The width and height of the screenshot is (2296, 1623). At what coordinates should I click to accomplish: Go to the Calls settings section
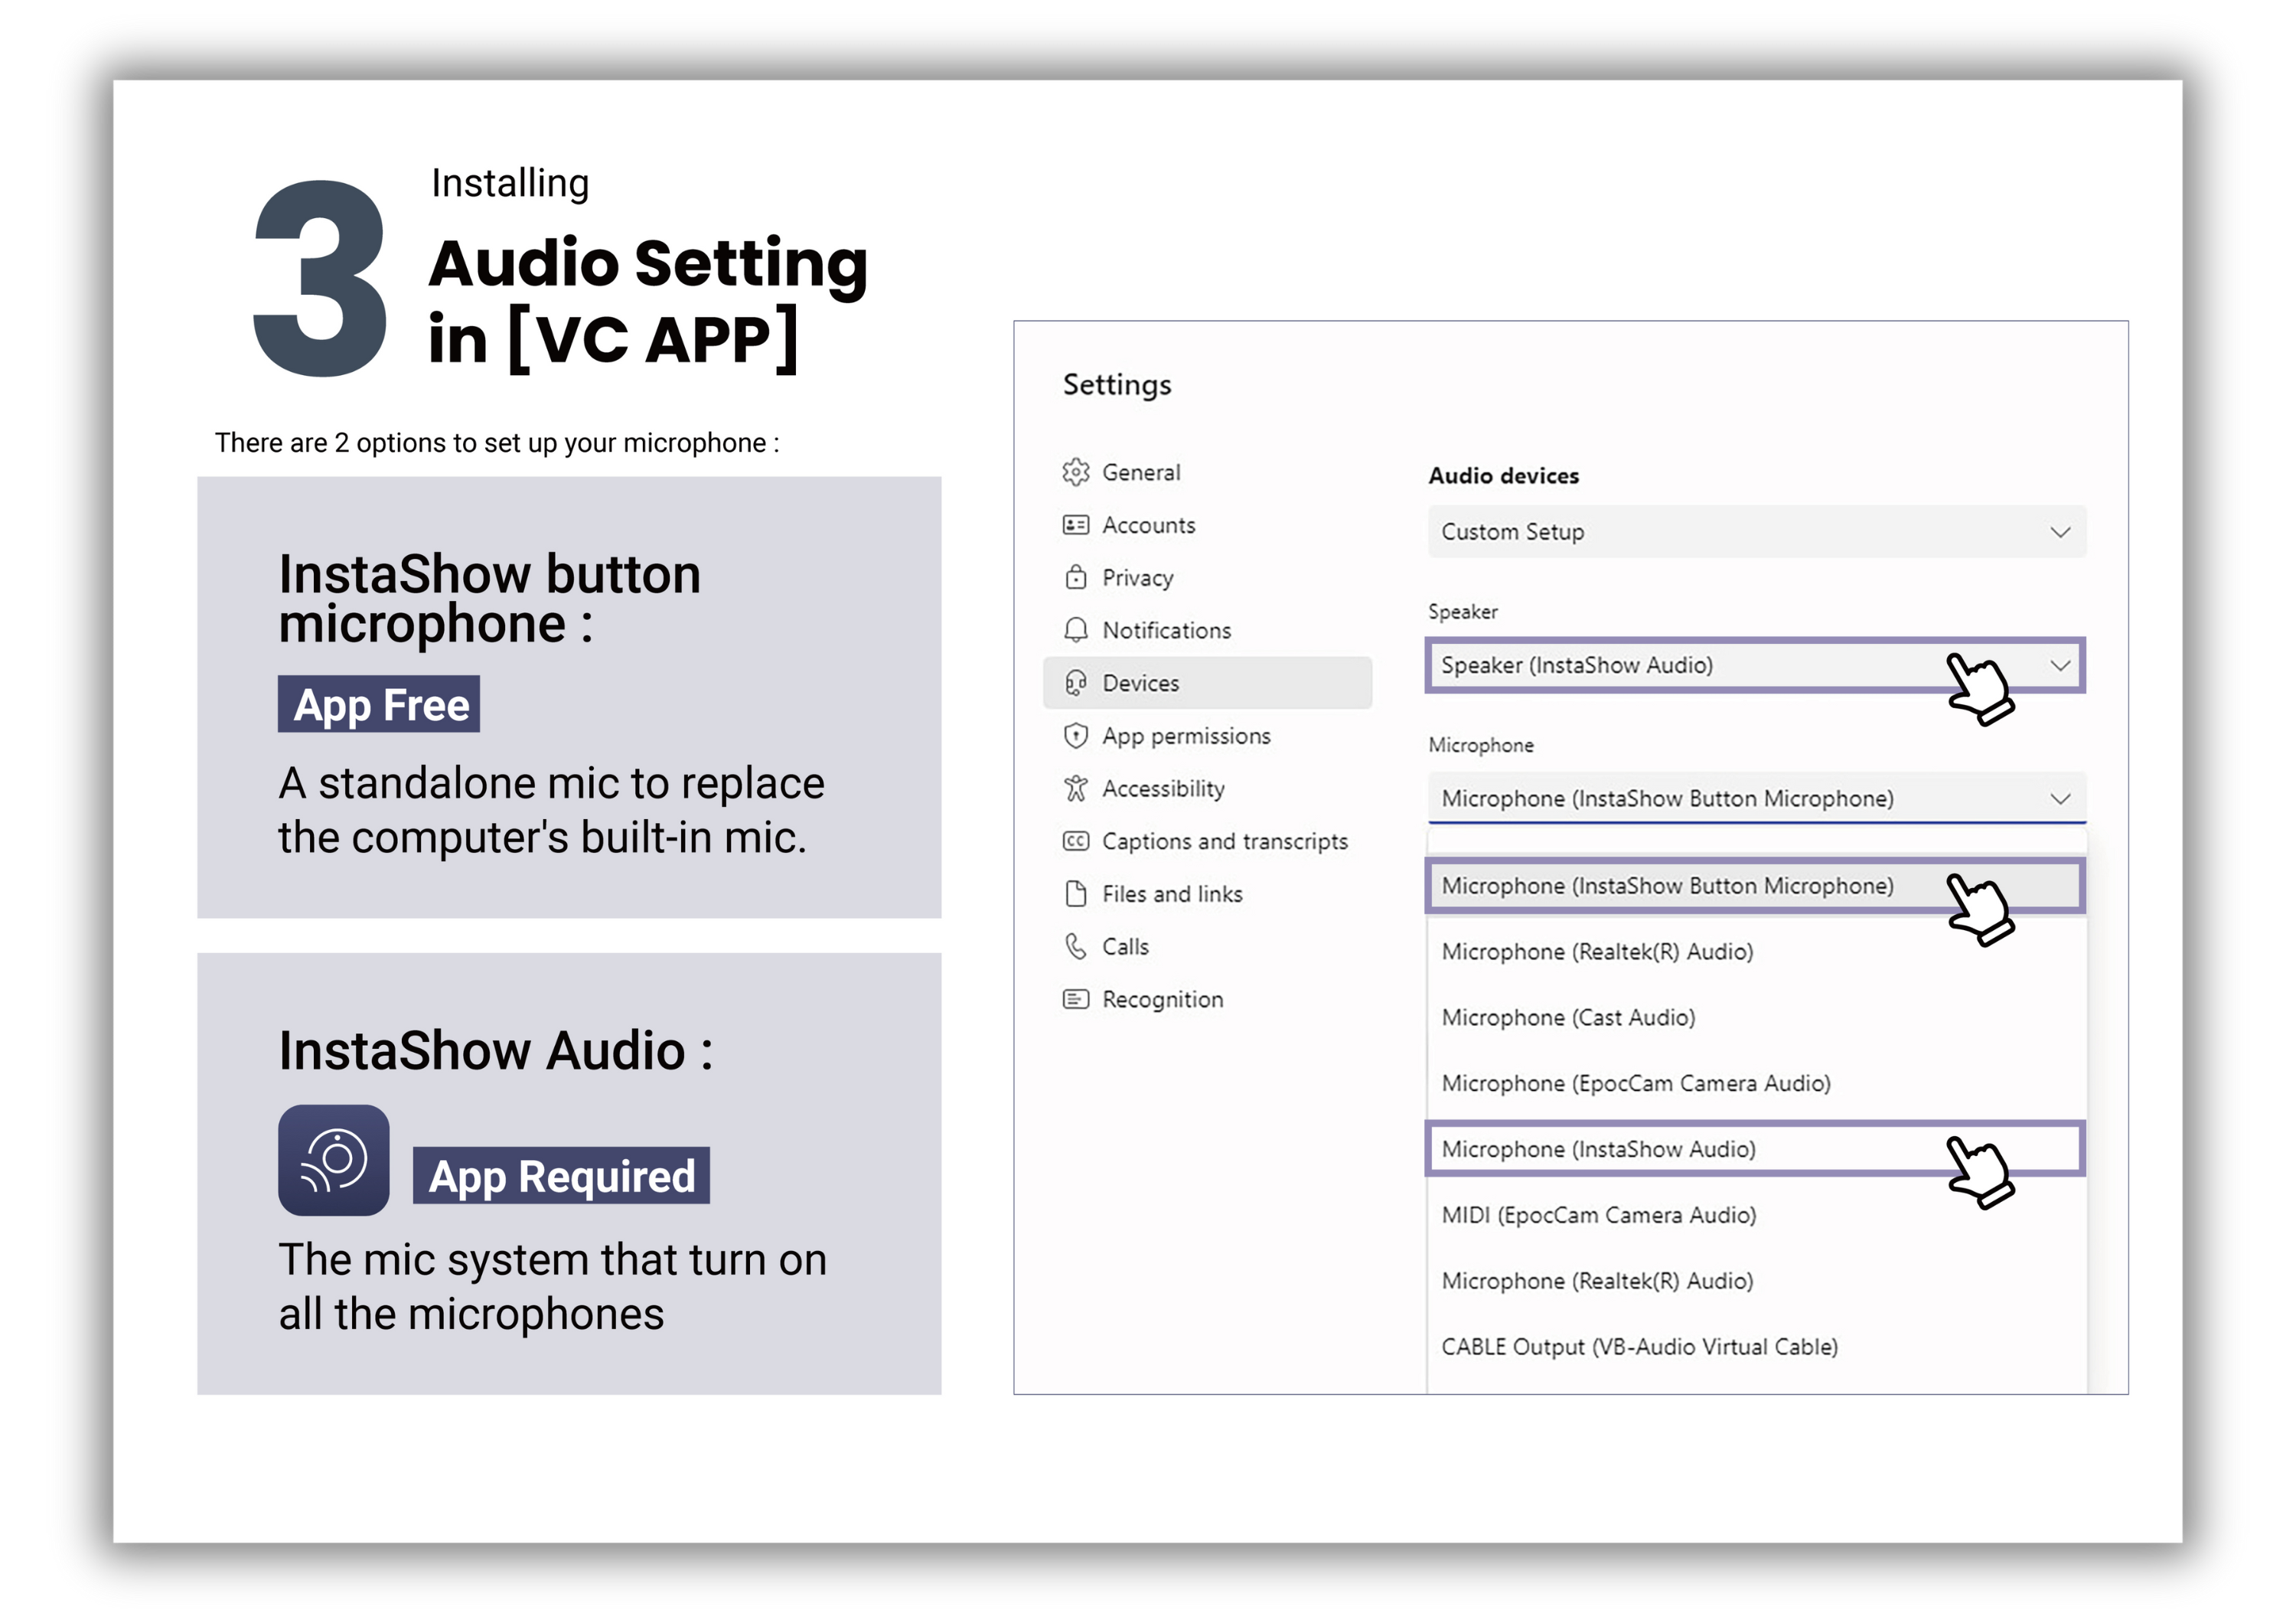[1124, 947]
